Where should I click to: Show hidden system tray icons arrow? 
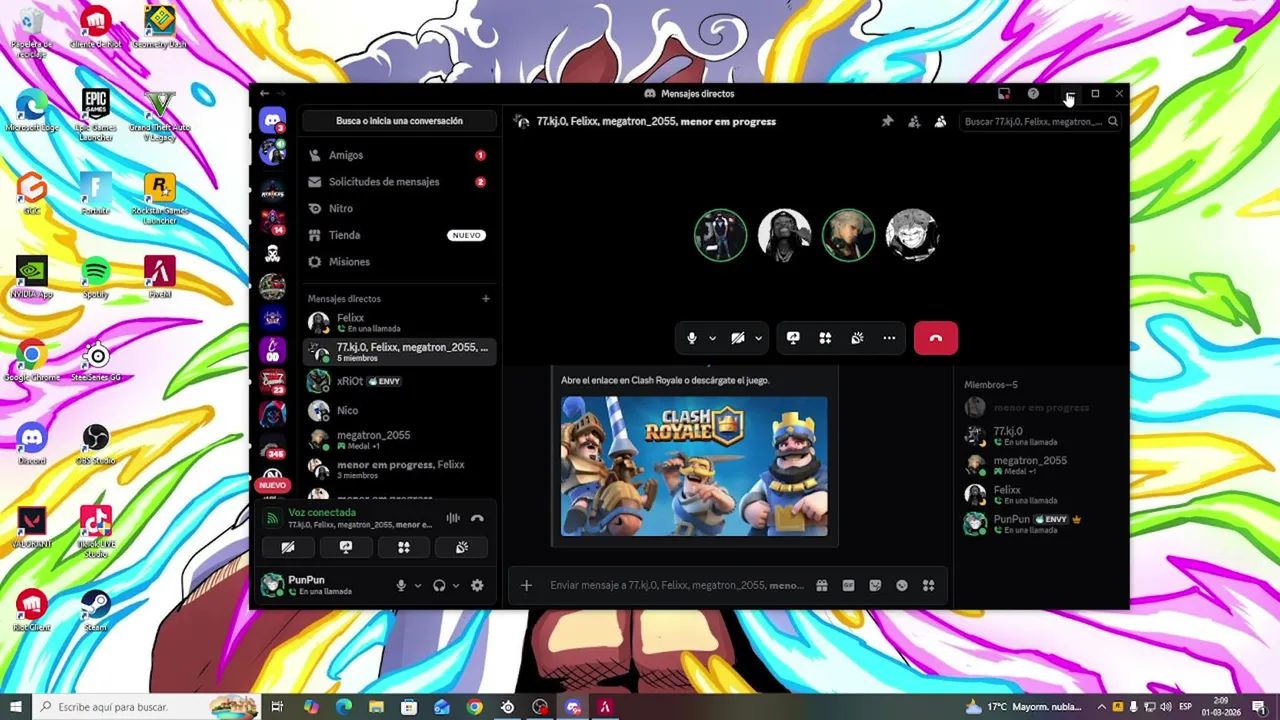tap(1101, 707)
